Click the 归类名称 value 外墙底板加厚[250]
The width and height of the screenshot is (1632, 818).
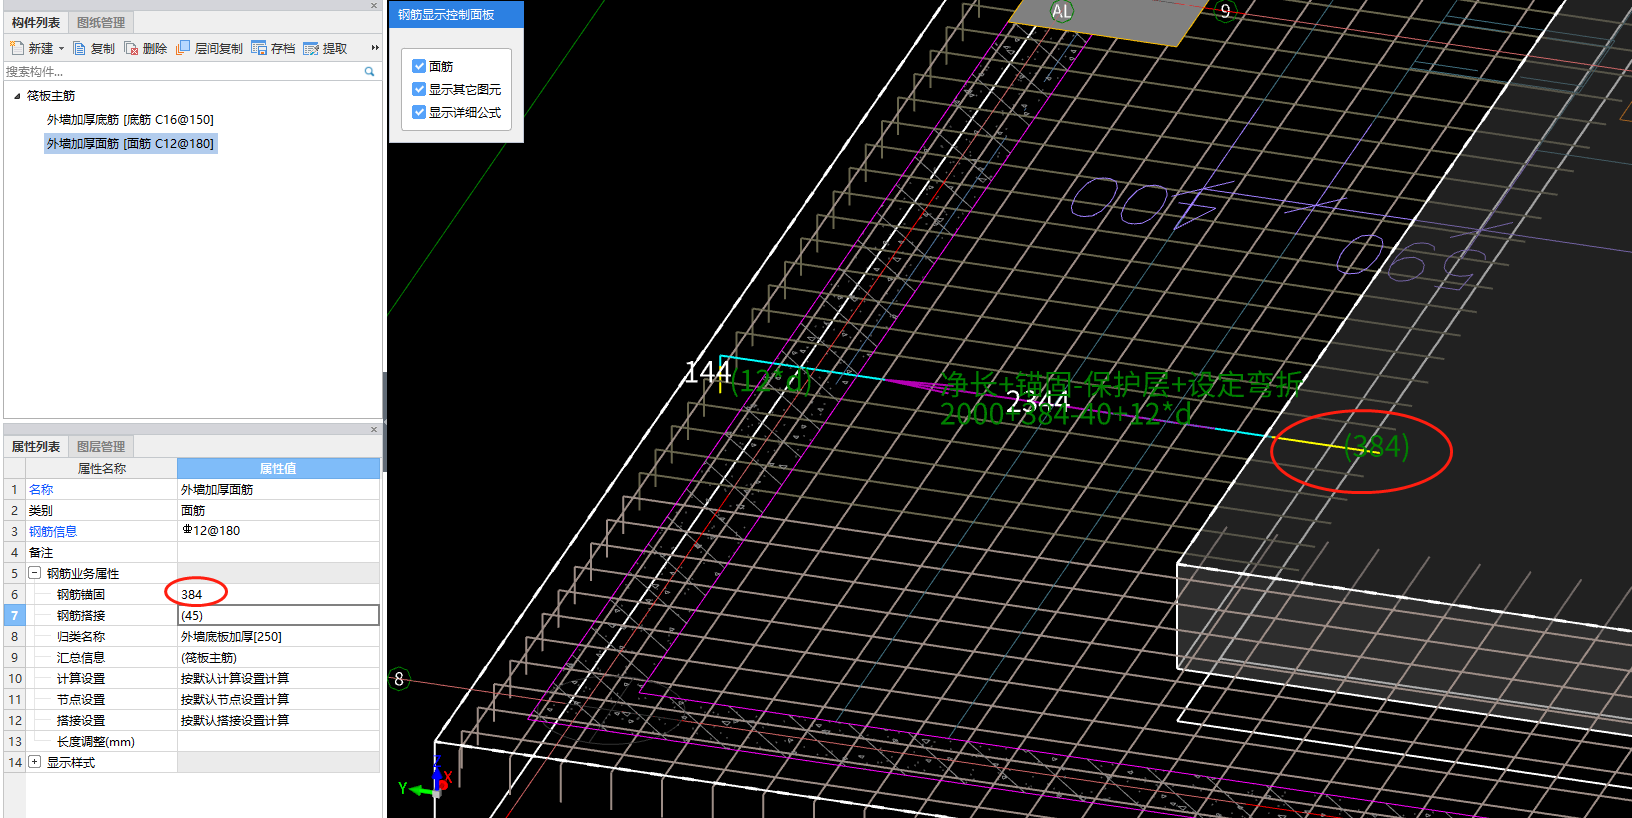(x=278, y=636)
